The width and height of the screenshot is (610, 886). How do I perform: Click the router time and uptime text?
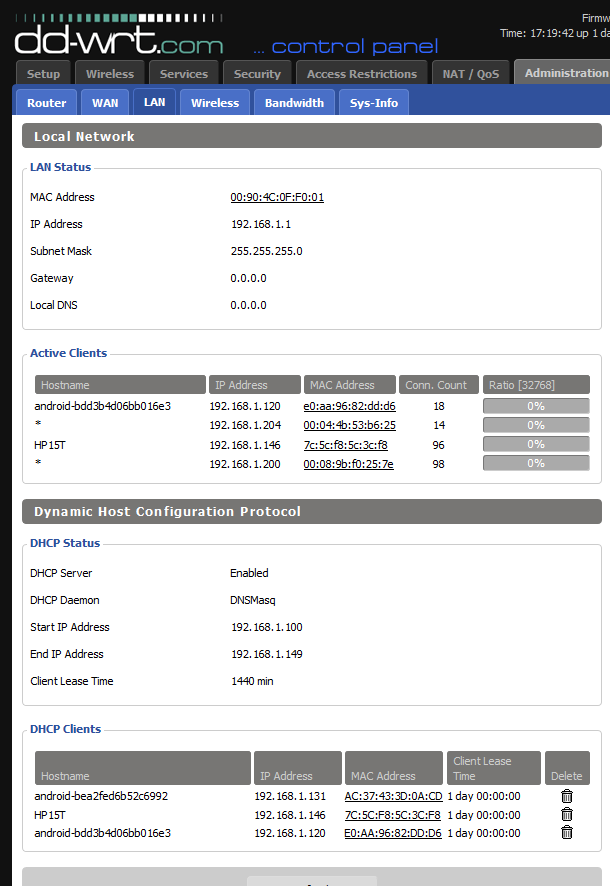point(555,33)
